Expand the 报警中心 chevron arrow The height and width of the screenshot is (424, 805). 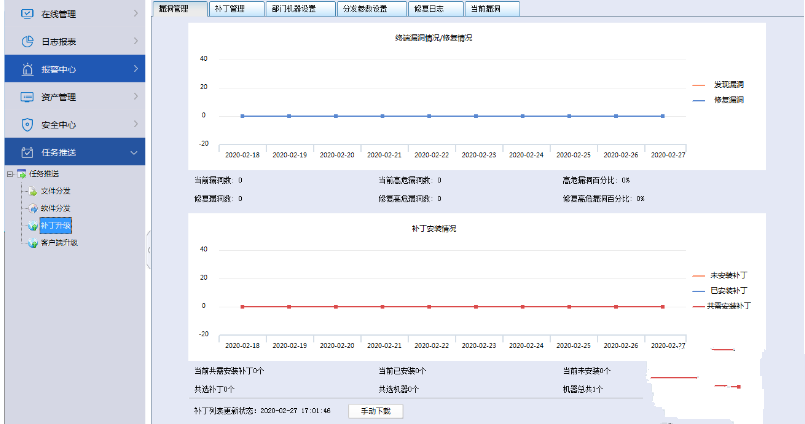[136, 69]
